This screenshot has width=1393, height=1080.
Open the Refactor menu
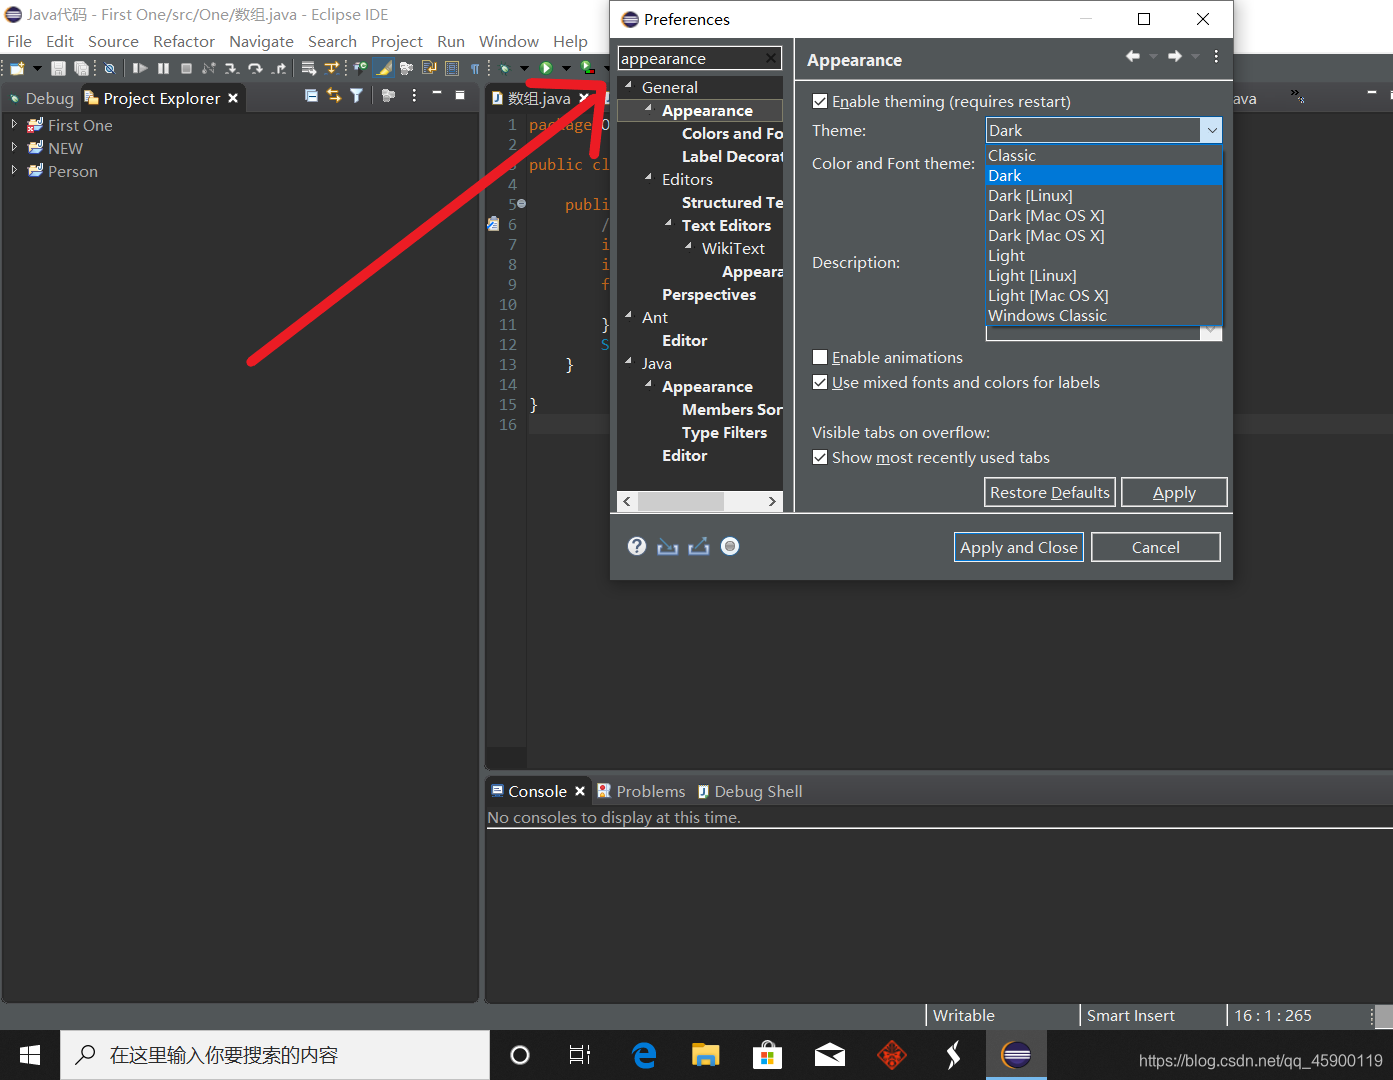[184, 41]
